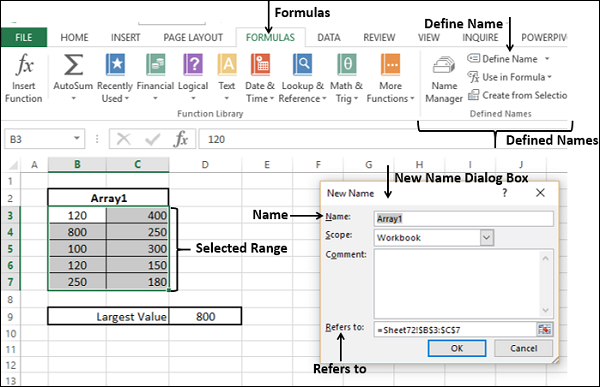Click the Array1 header cell
The width and height of the screenshot is (600, 387).
[x=108, y=198]
